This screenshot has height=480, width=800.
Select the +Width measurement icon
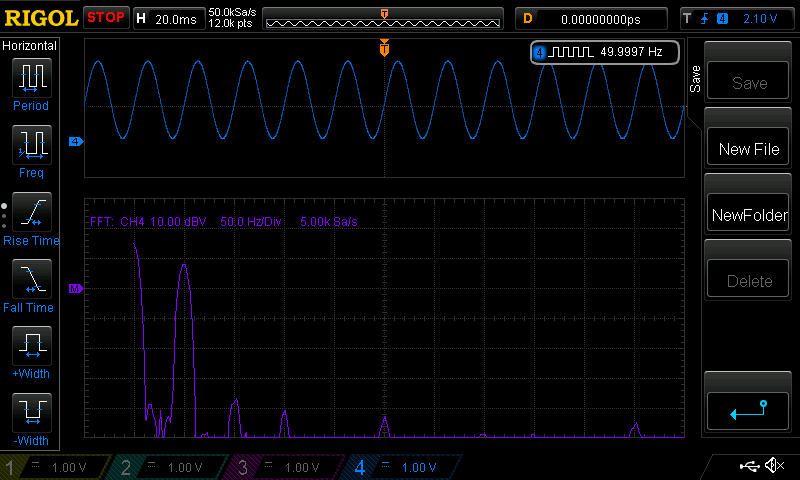coord(31,347)
